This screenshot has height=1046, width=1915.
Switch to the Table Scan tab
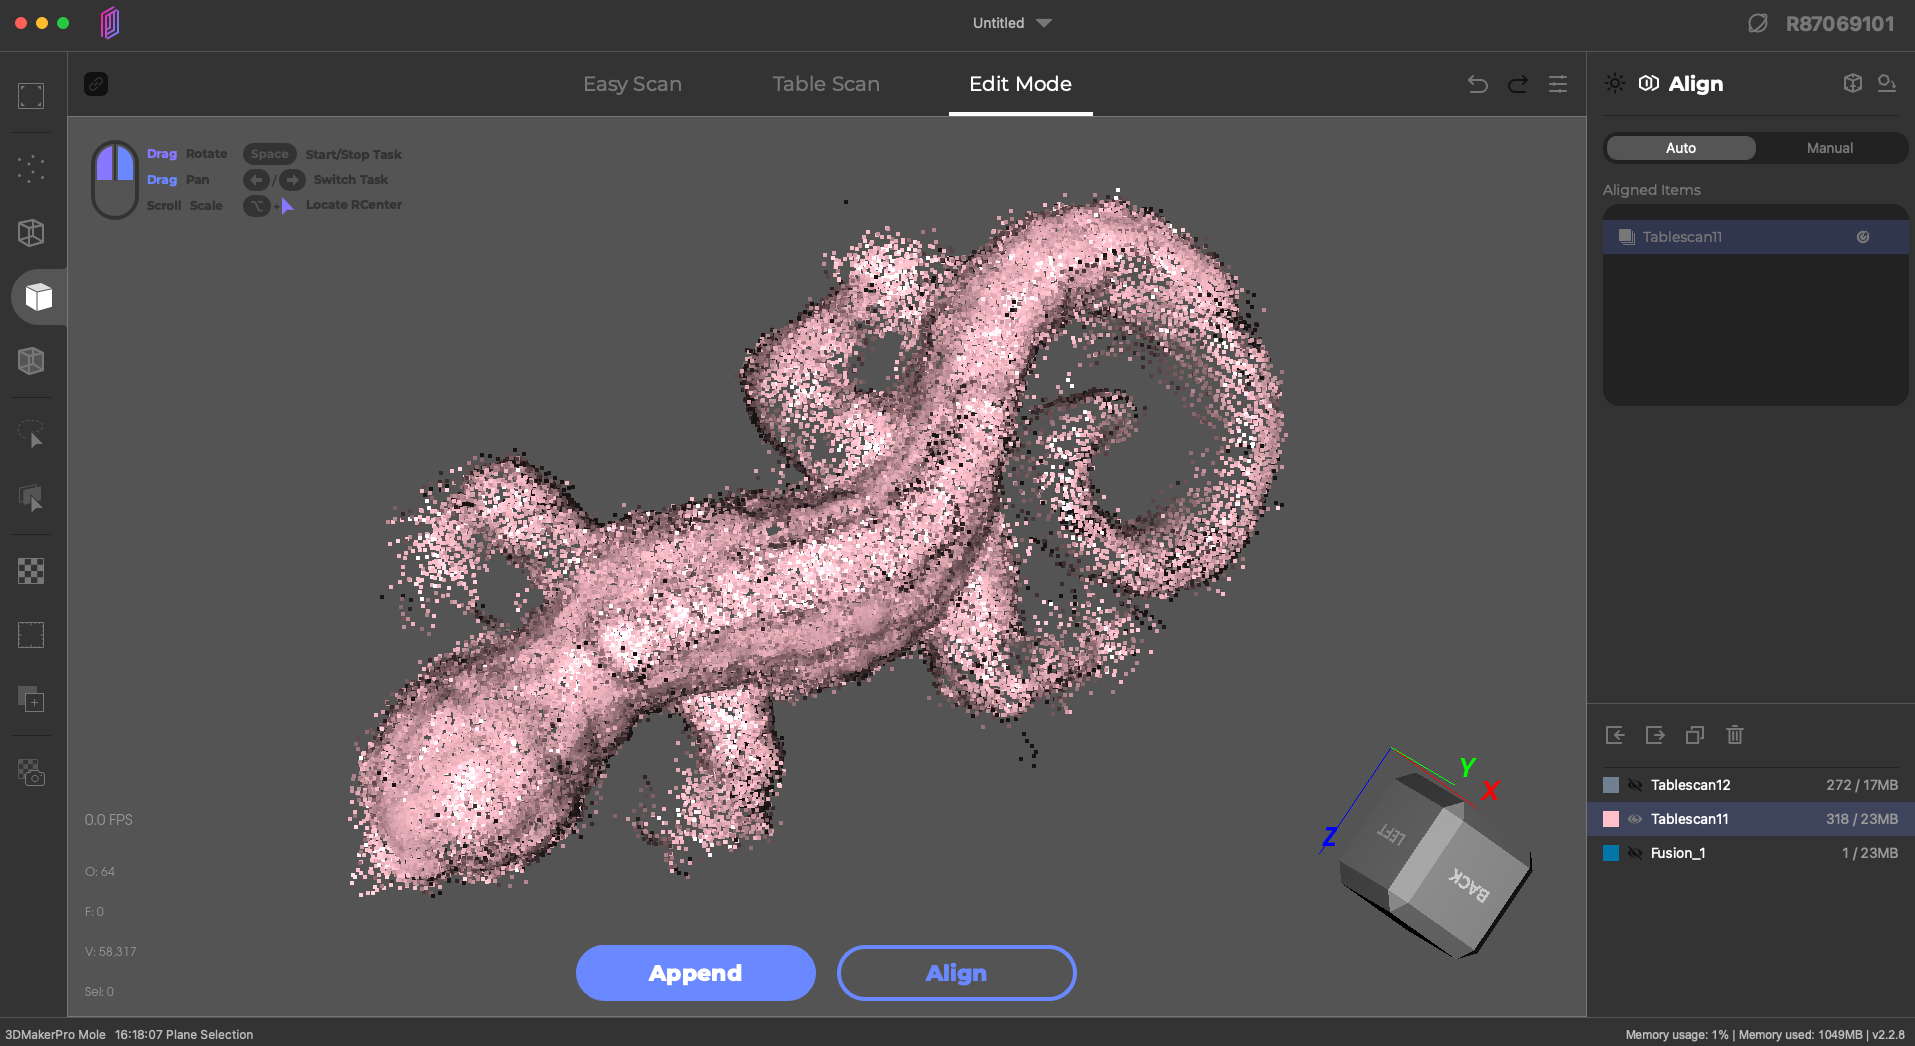[x=826, y=84]
